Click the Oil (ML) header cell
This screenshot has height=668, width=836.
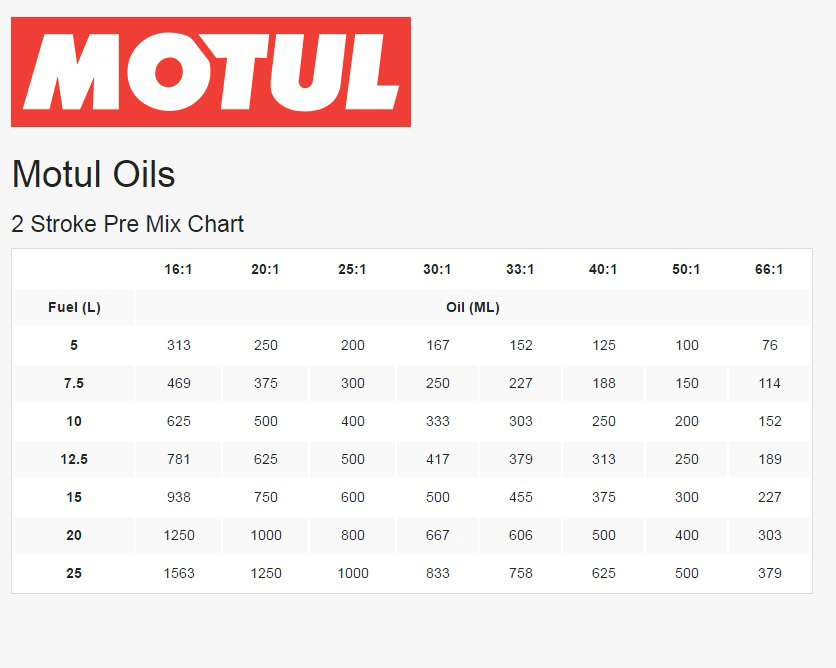[x=472, y=307]
